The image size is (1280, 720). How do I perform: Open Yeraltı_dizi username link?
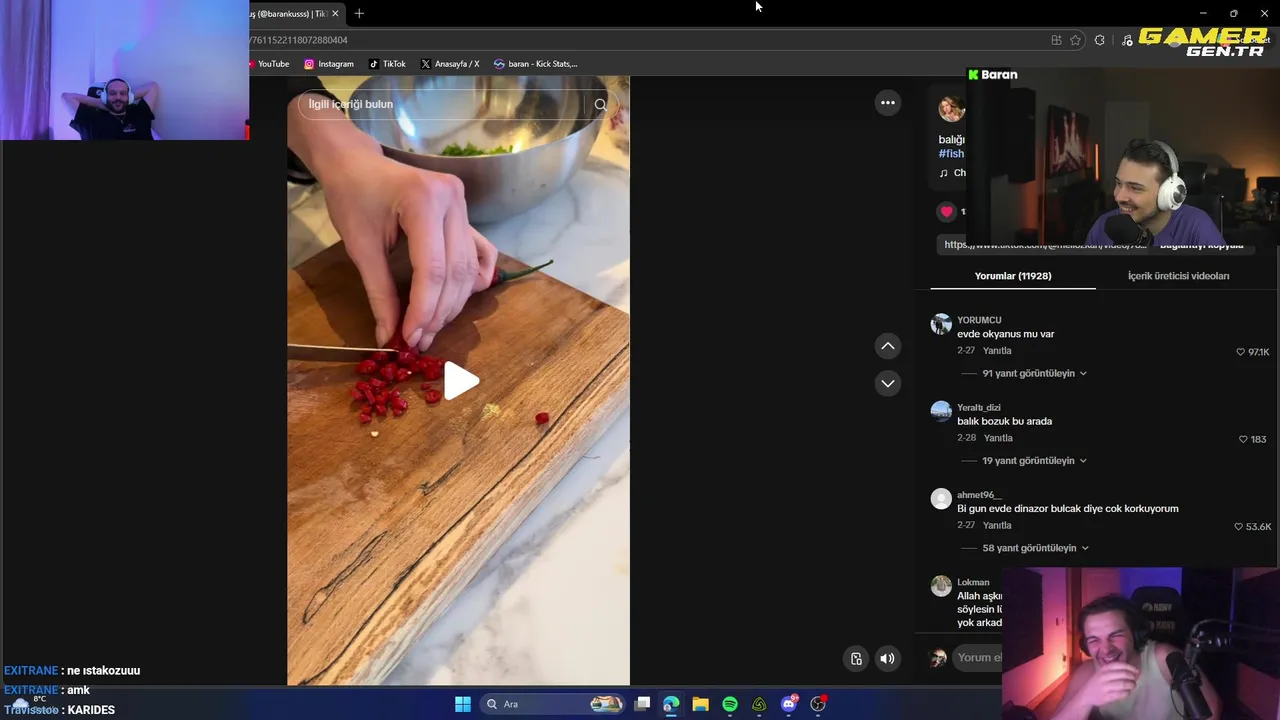click(978, 407)
